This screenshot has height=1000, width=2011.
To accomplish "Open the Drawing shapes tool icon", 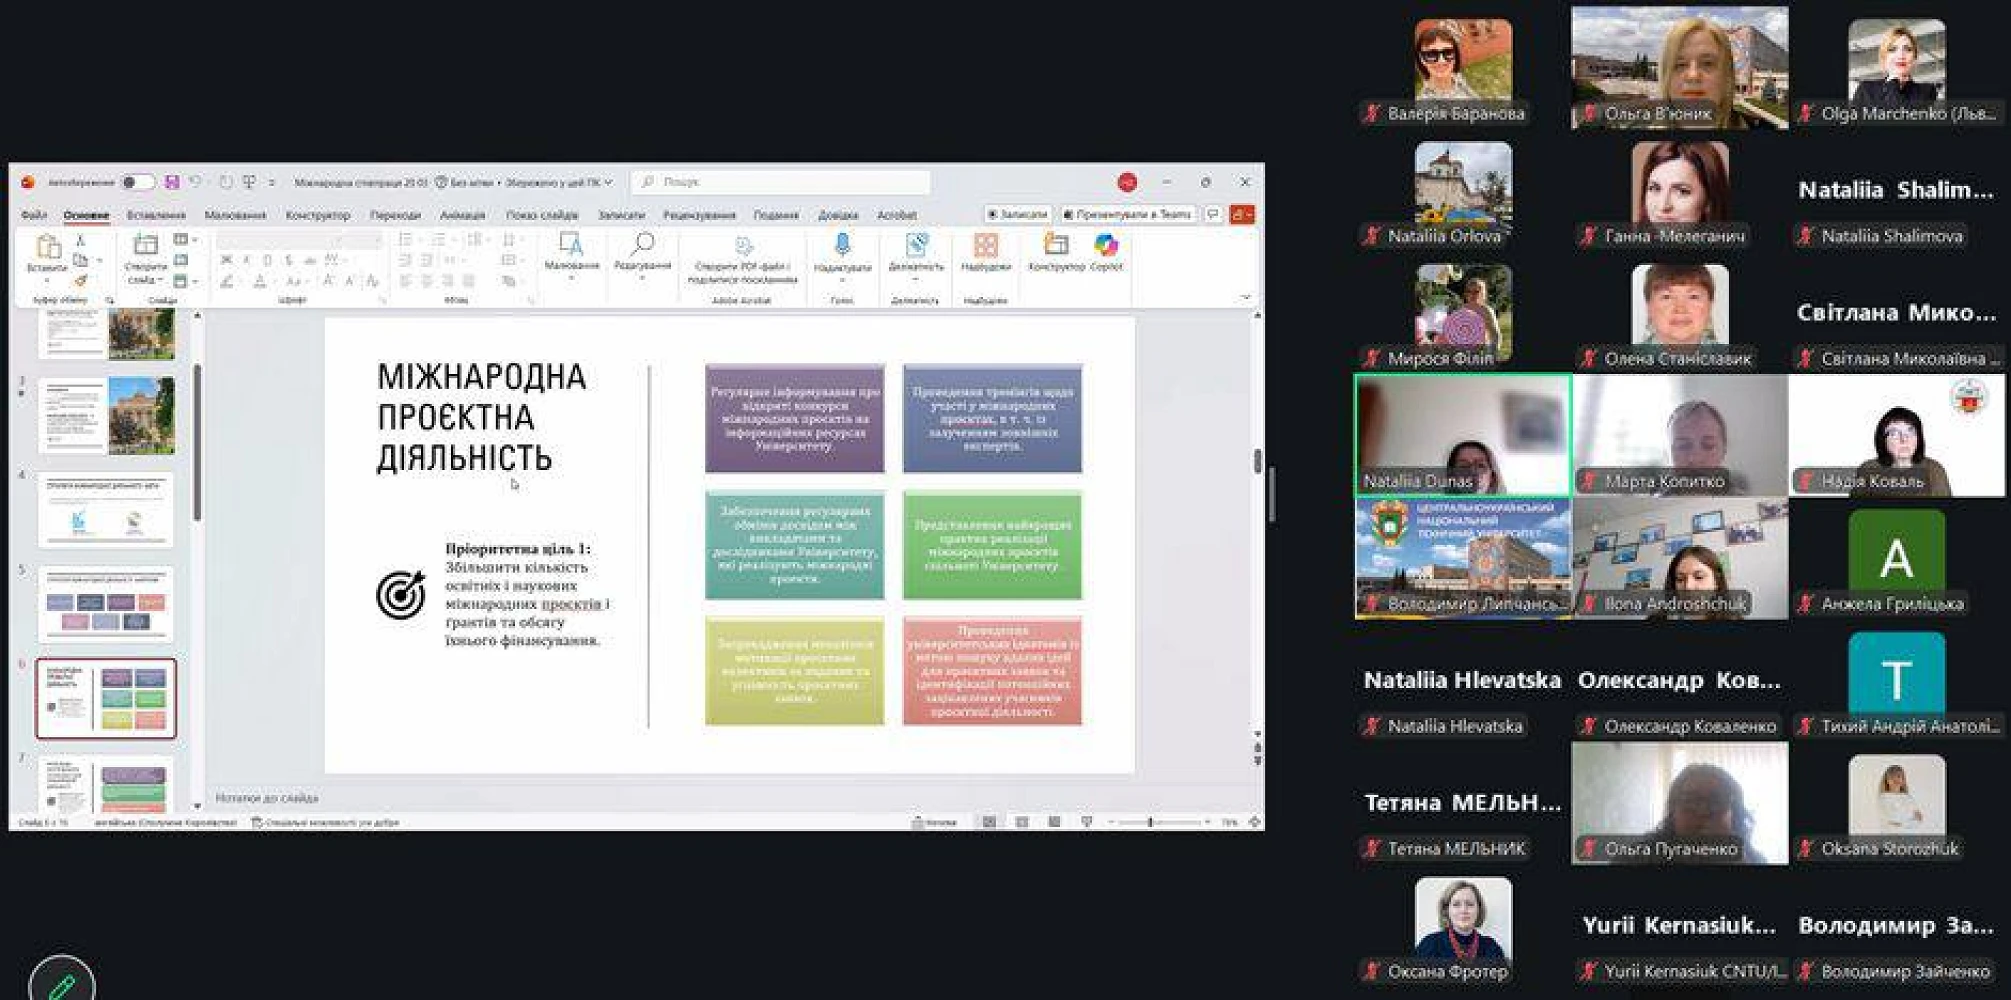I will [x=571, y=245].
